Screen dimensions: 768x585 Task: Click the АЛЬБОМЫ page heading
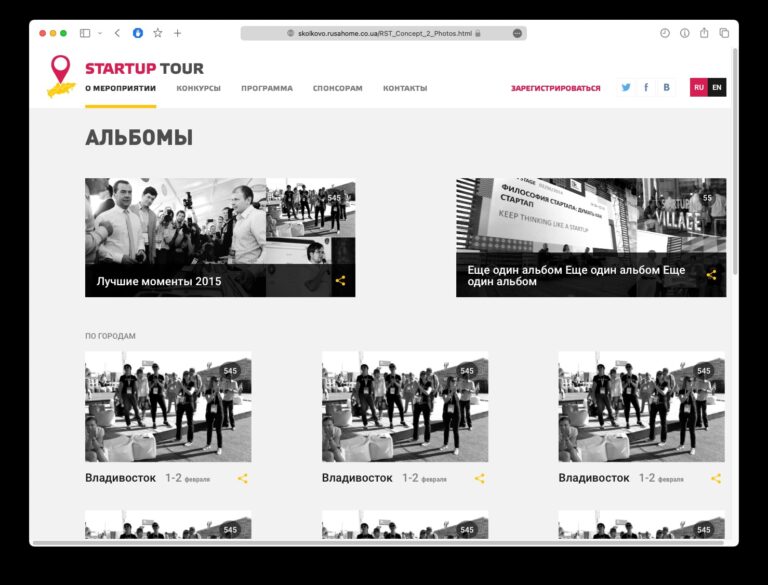click(139, 138)
